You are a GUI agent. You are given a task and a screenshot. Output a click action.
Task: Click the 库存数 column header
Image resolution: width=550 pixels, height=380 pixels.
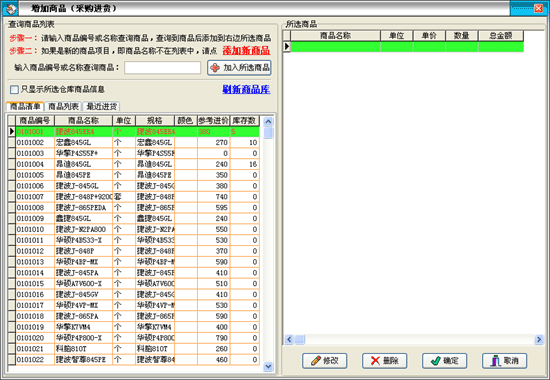coord(244,120)
